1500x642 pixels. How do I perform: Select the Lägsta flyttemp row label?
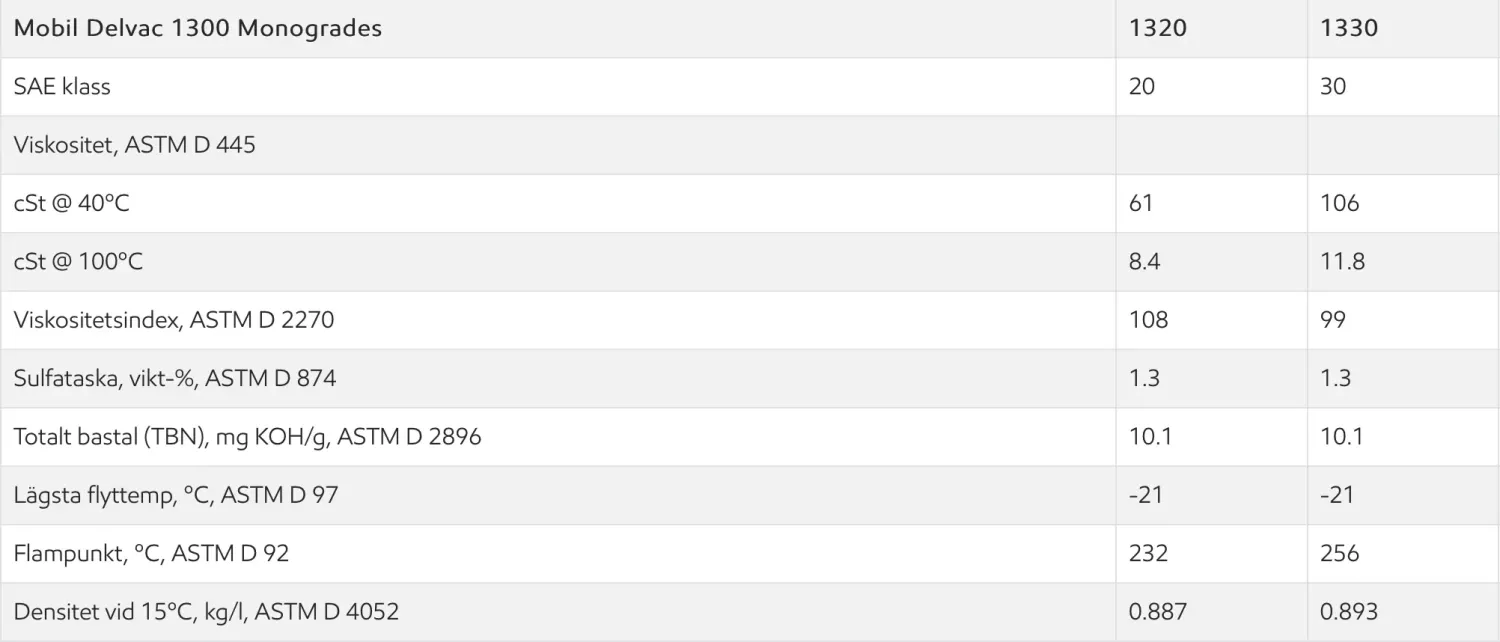pyautogui.click(x=175, y=495)
